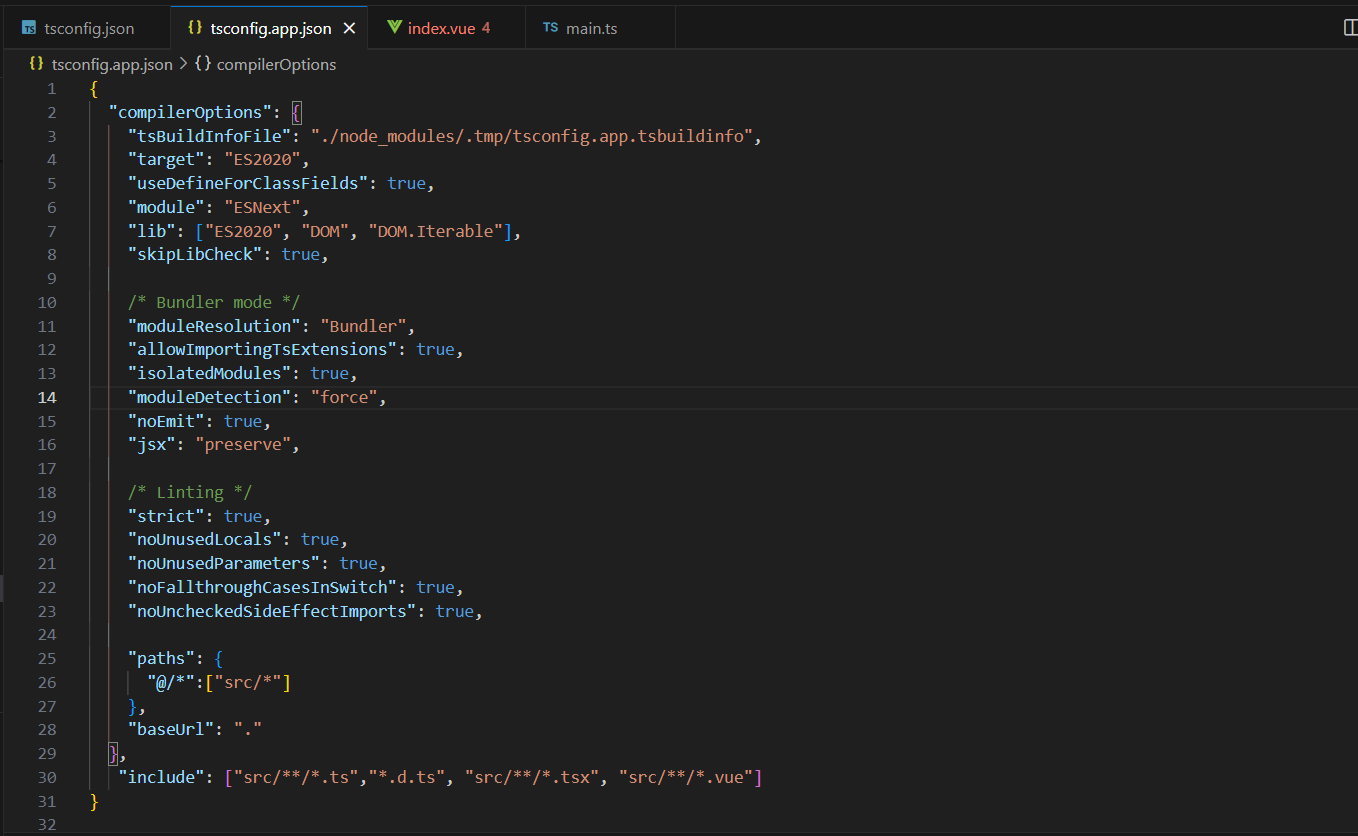Click the braces icon before breadcrumb file name
The height and width of the screenshot is (836, 1358).
click(x=37, y=64)
